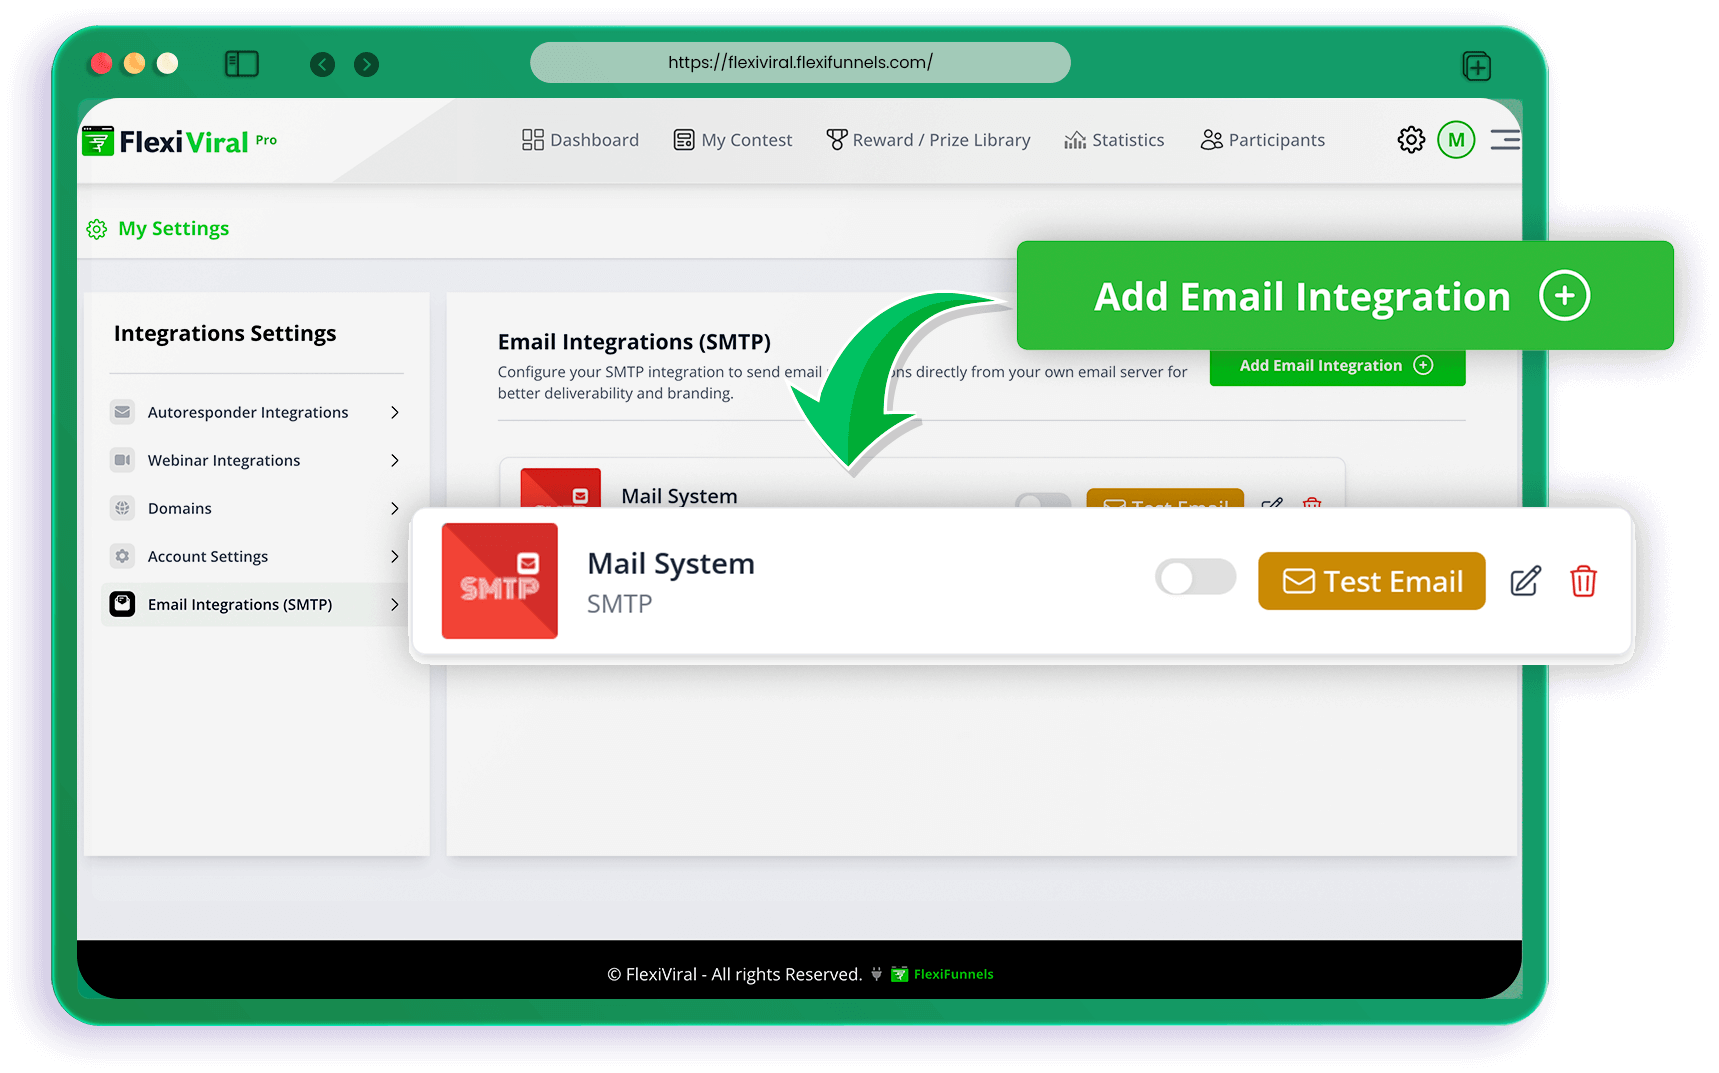
Task: Open the hamburger menu icon
Action: 1504,140
